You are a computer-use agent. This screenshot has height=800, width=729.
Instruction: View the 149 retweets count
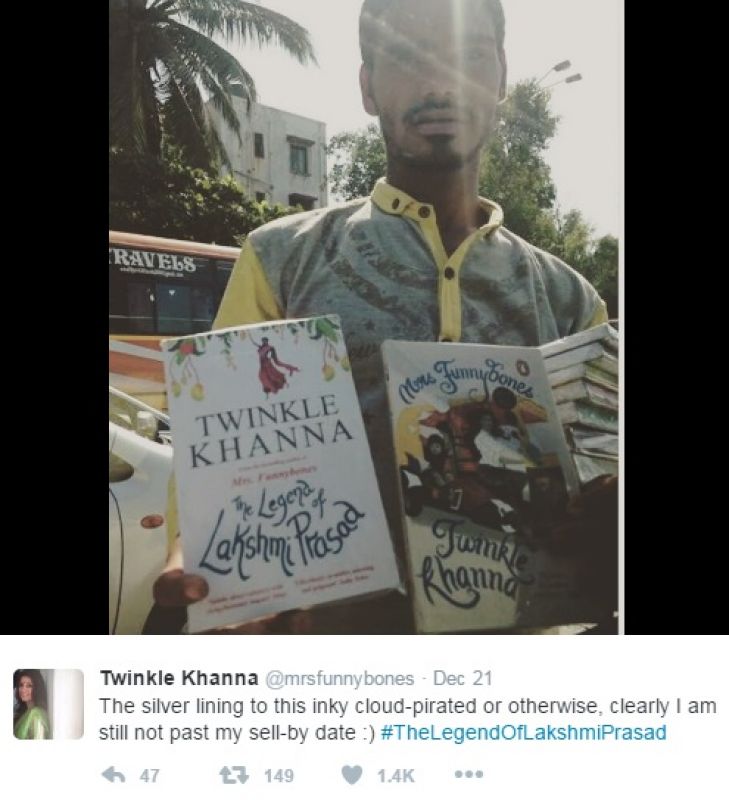coord(279,776)
